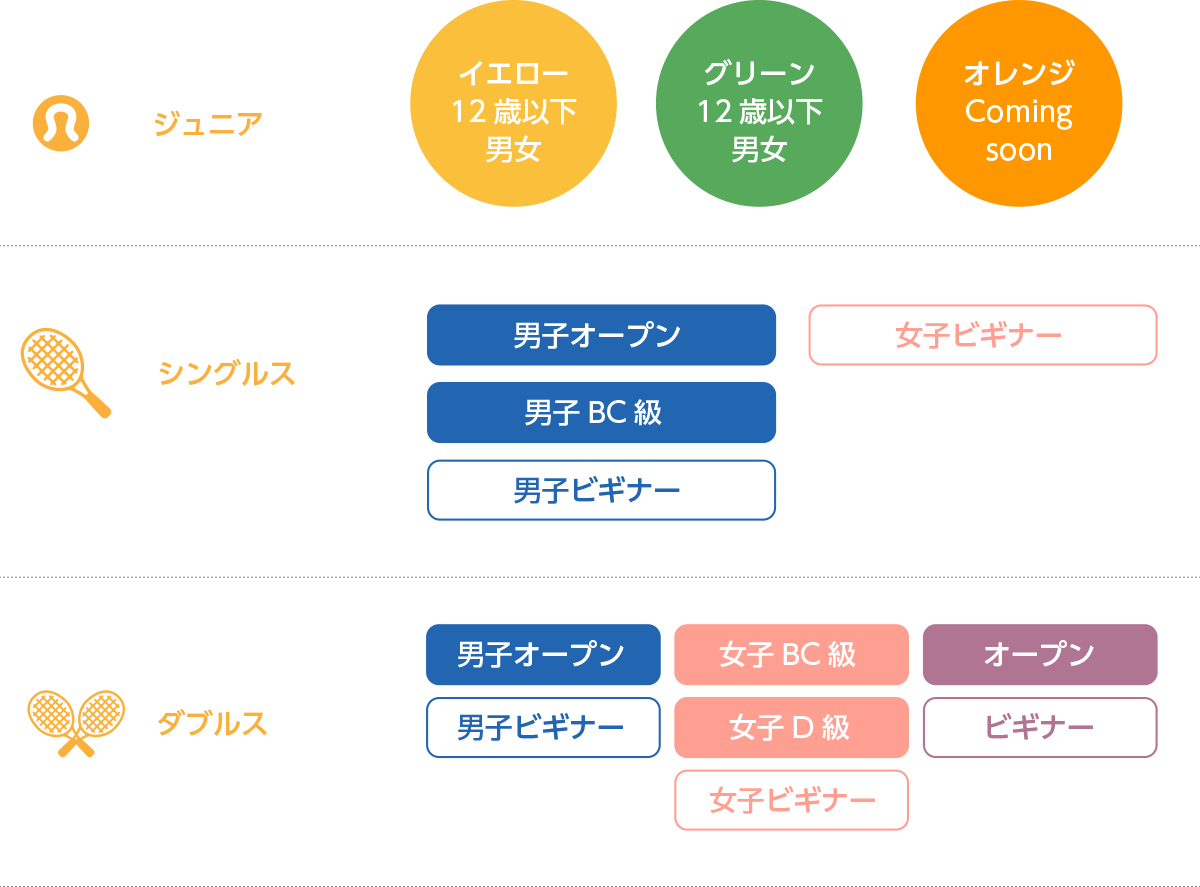Open the ジュニア category label
This screenshot has height=887, width=1200.
[x=208, y=124]
